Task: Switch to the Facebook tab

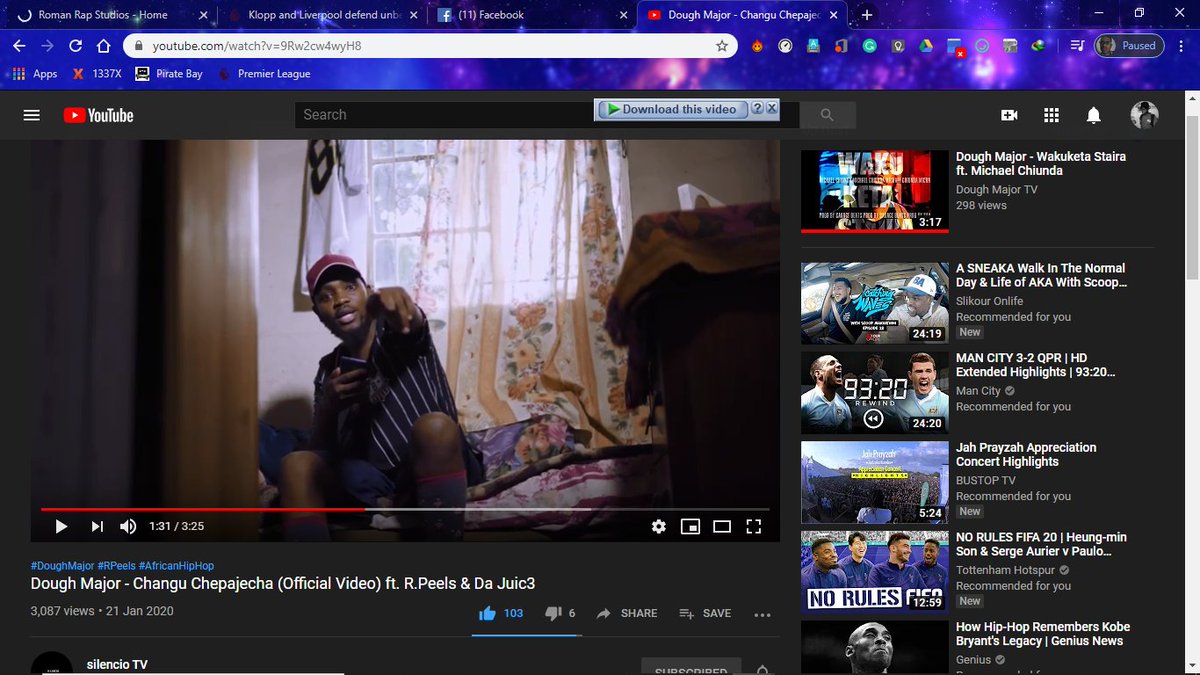Action: tap(529, 15)
